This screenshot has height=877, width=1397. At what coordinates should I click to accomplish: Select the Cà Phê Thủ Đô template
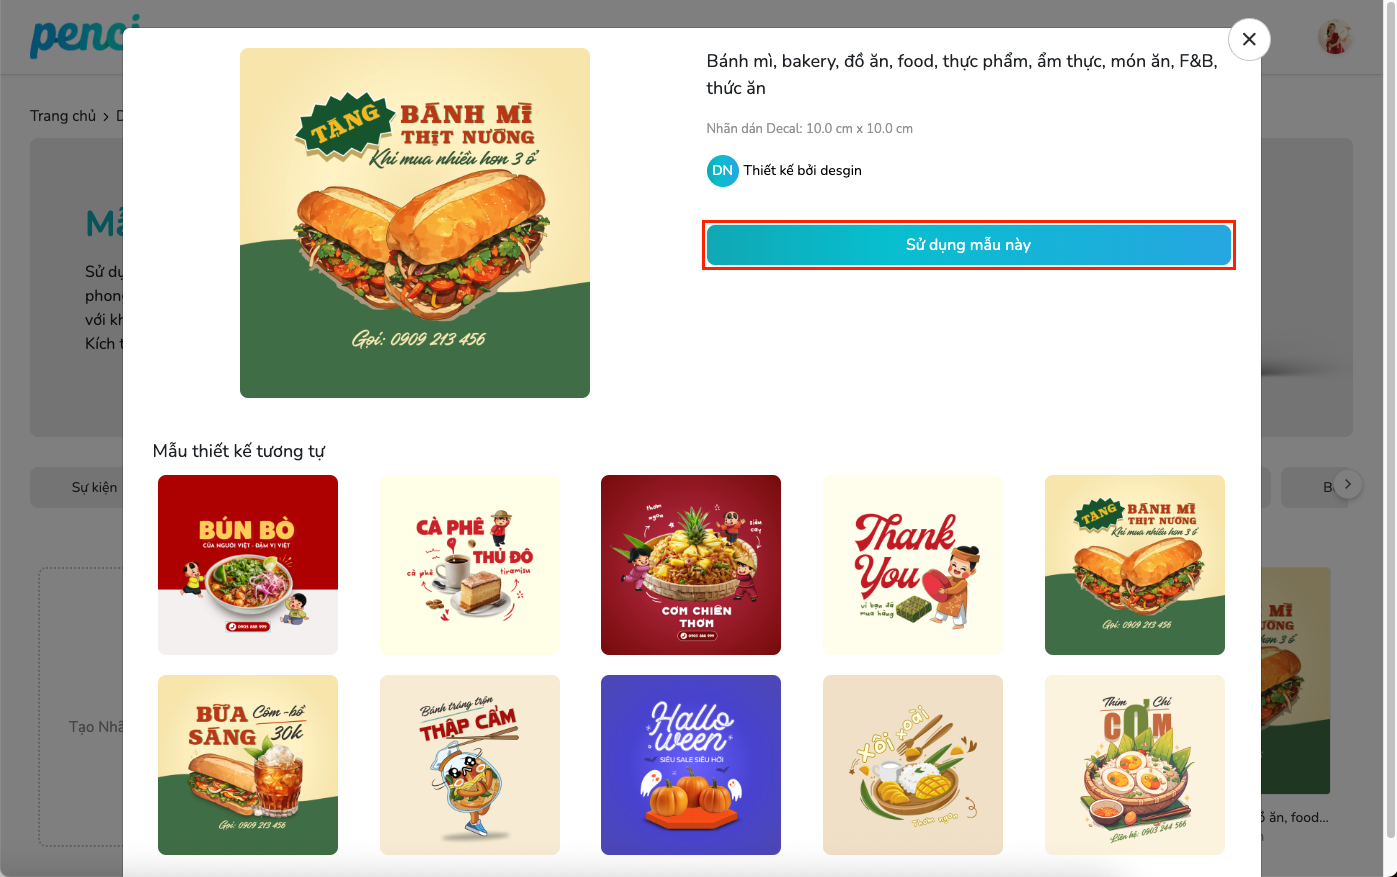(470, 565)
